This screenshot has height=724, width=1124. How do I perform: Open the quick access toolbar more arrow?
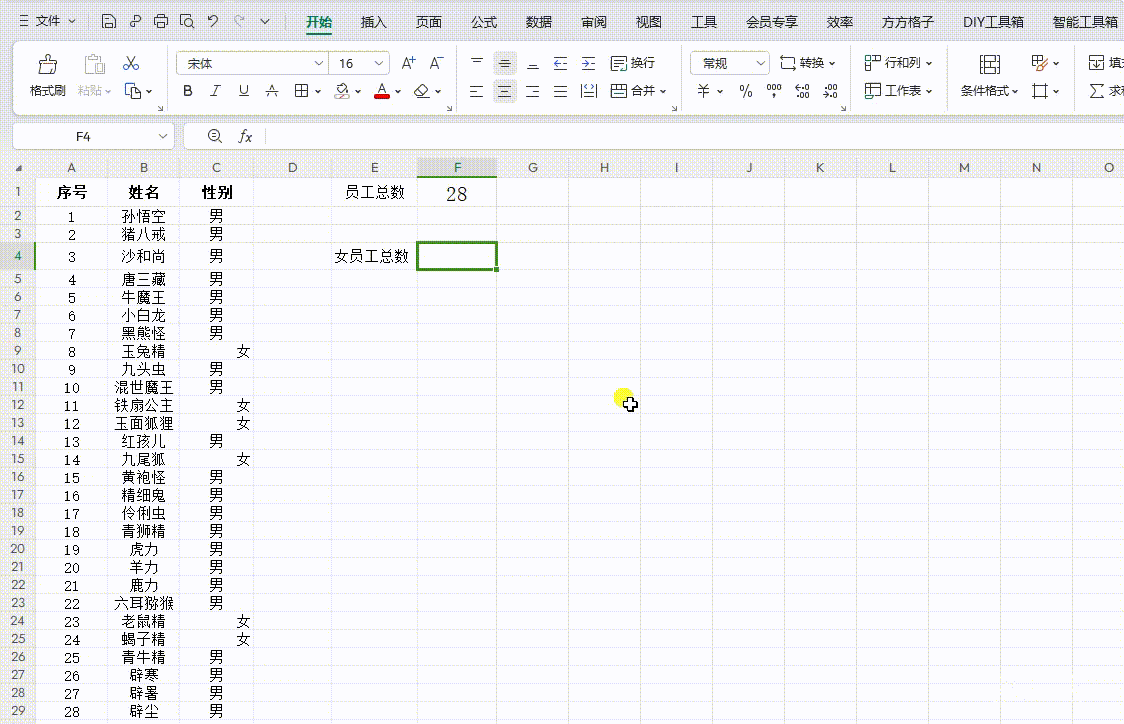(265, 22)
